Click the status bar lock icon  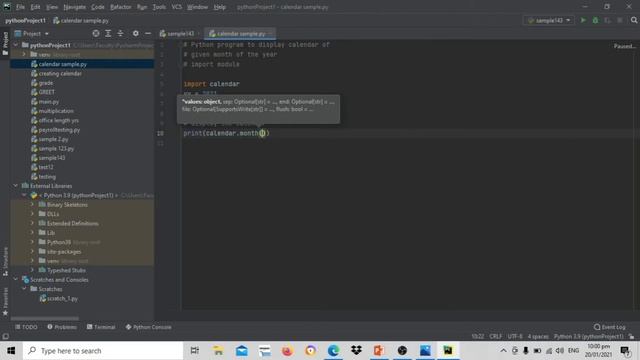click(631, 337)
